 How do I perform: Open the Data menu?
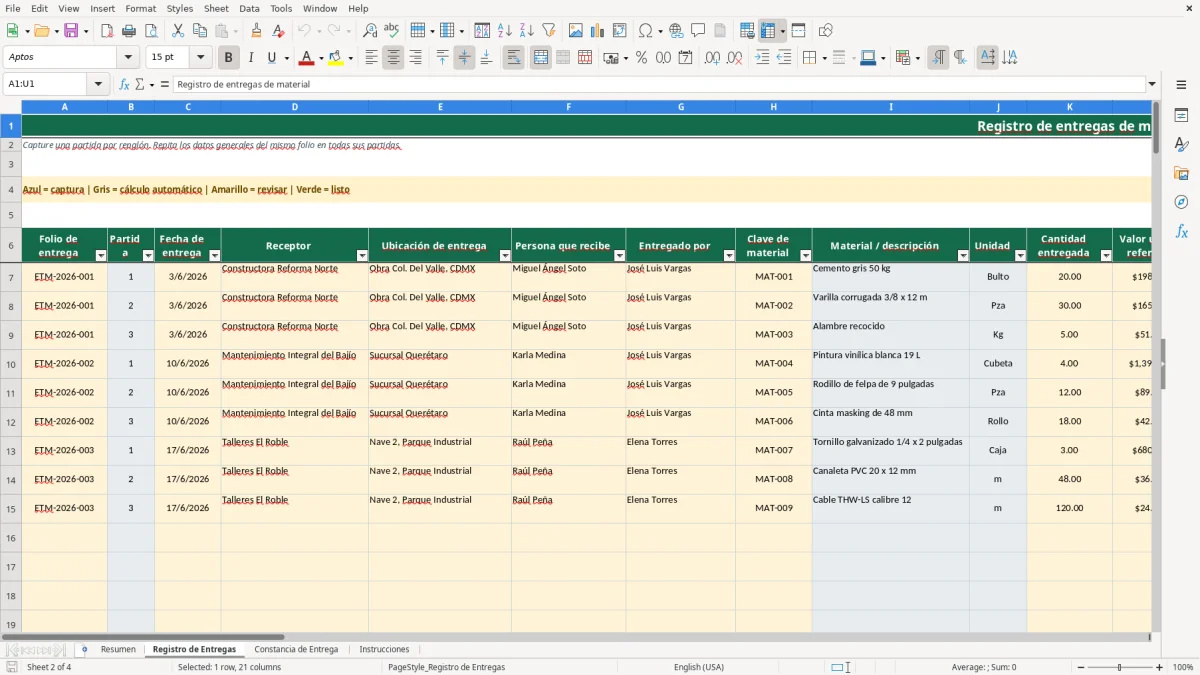249,8
